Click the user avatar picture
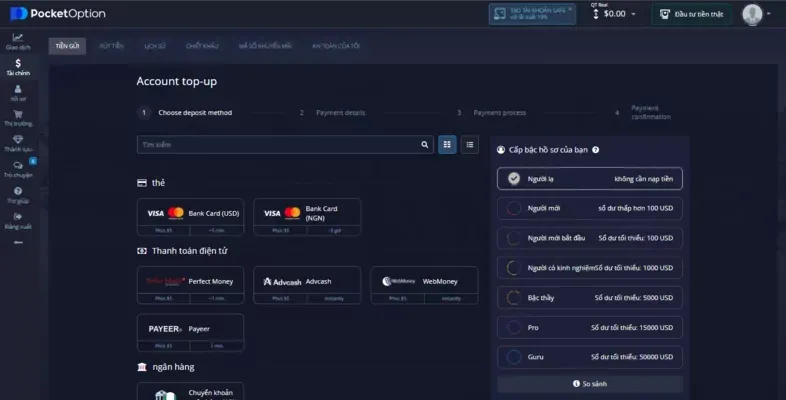Viewport: 786px width, 400px height. 752,14
